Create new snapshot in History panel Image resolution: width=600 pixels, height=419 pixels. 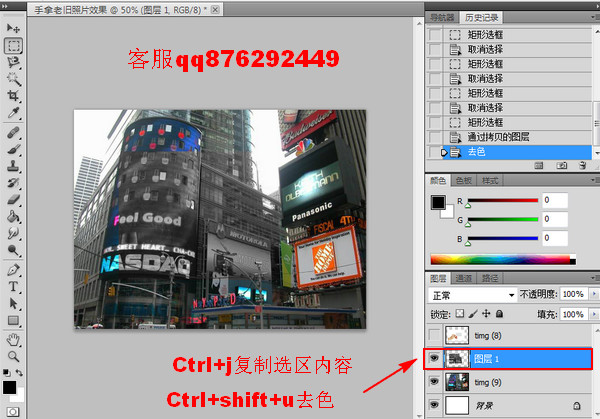tap(561, 166)
